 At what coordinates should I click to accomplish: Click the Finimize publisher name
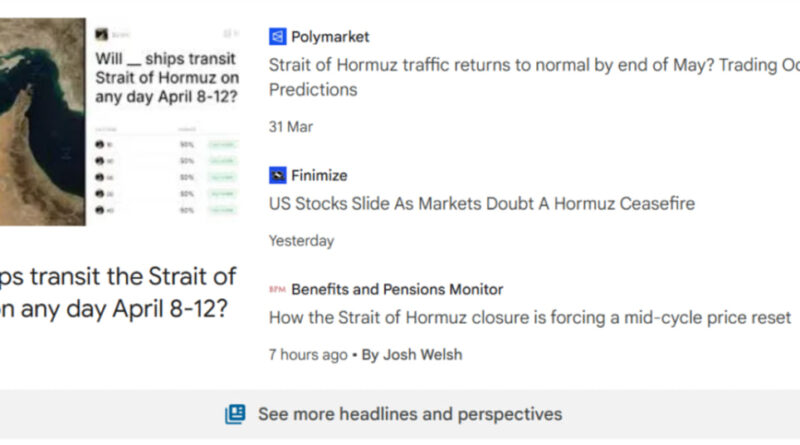pyautogui.click(x=319, y=176)
